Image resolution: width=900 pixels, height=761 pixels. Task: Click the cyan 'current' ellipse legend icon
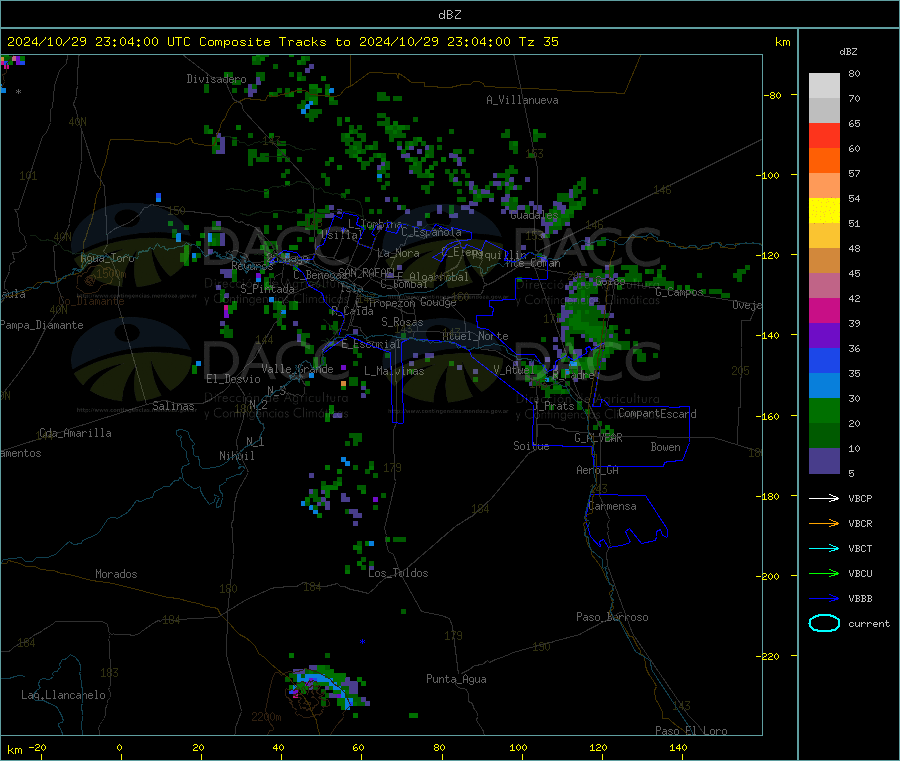(824, 623)
